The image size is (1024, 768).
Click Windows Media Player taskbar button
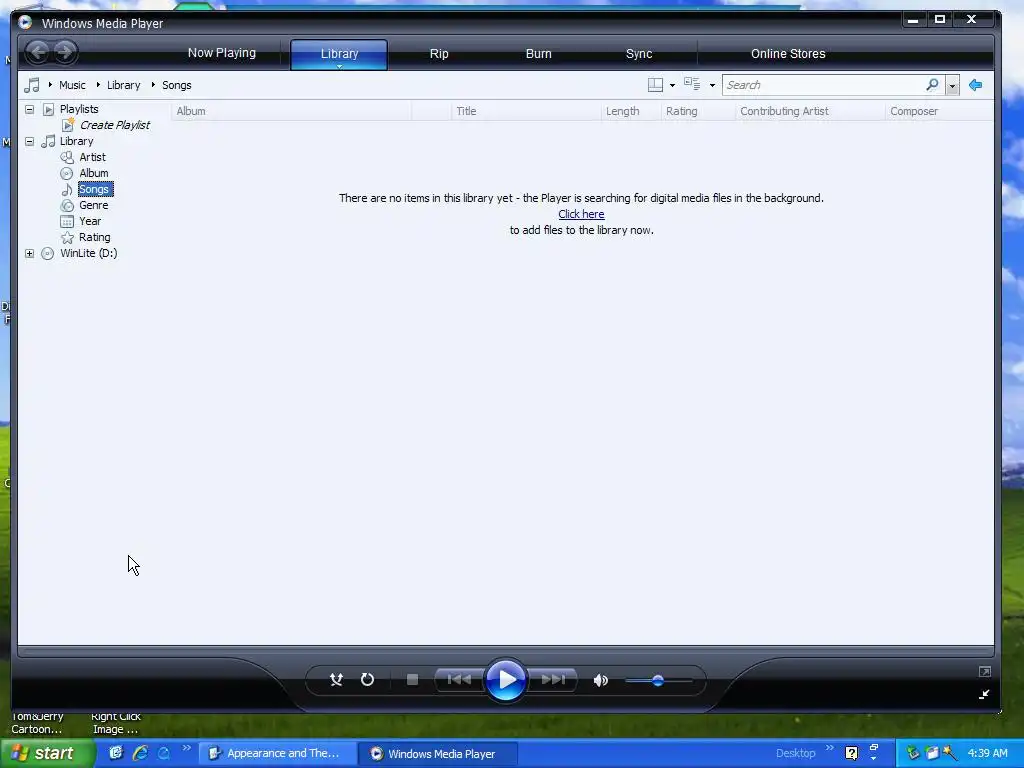point(439,754)
